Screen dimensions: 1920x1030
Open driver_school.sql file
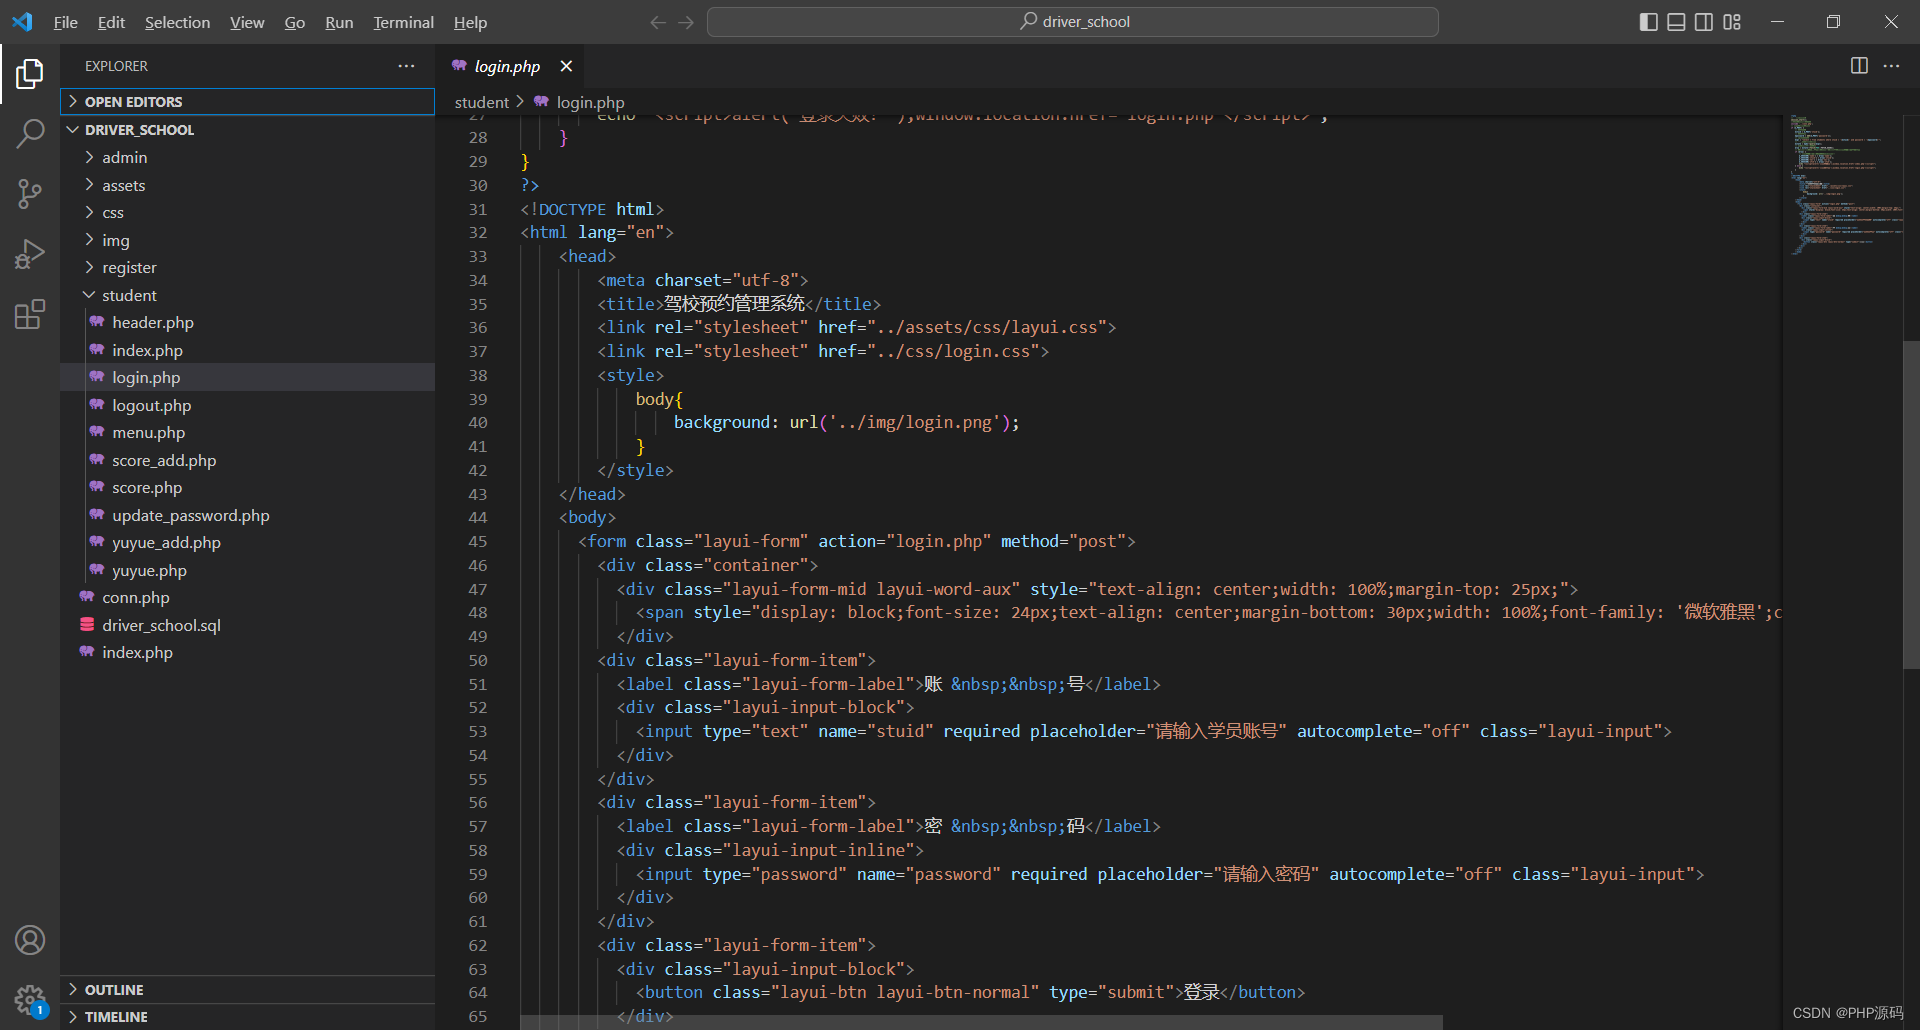coord(247,625)
